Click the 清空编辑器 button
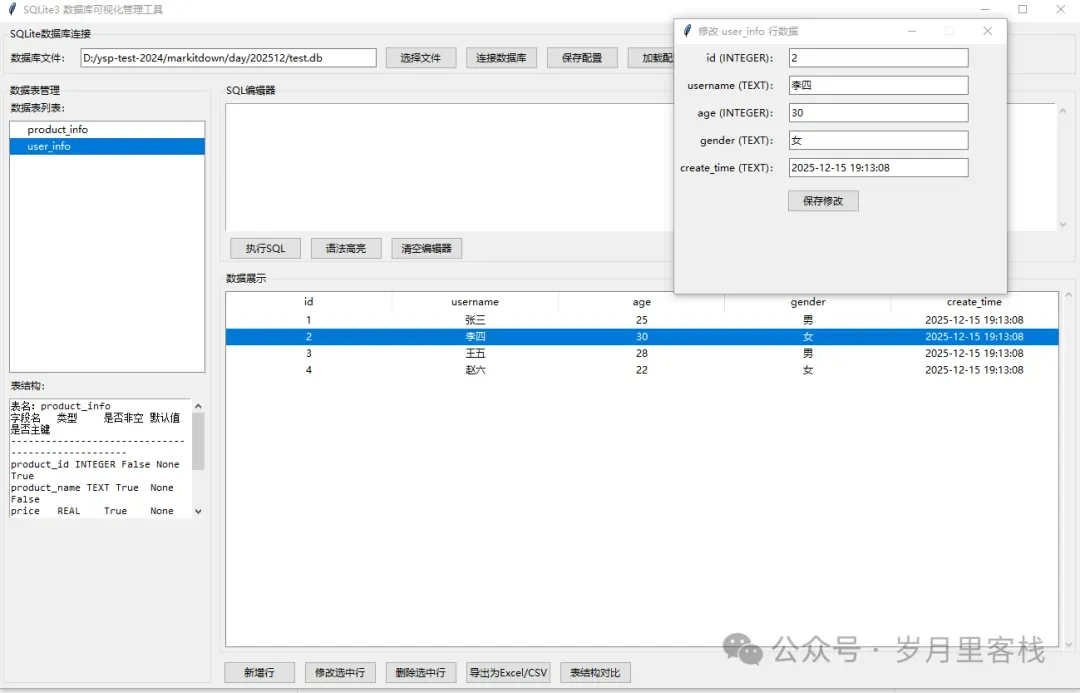This screenshot has width=1080, height=693. (426, 248)
